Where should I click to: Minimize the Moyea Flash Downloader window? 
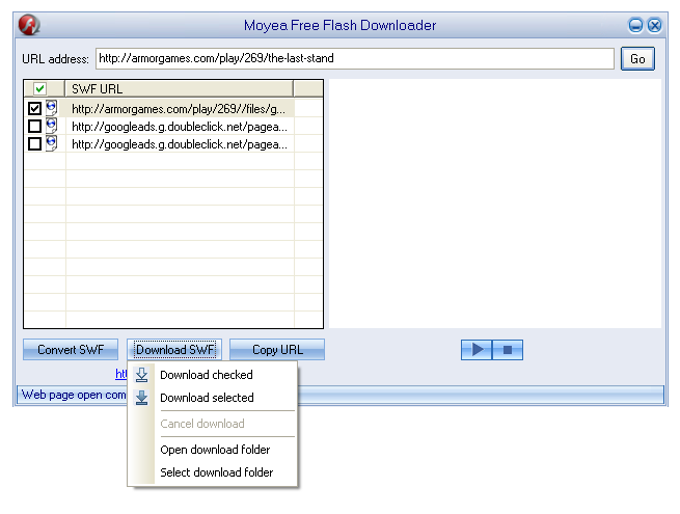(635, 25)
